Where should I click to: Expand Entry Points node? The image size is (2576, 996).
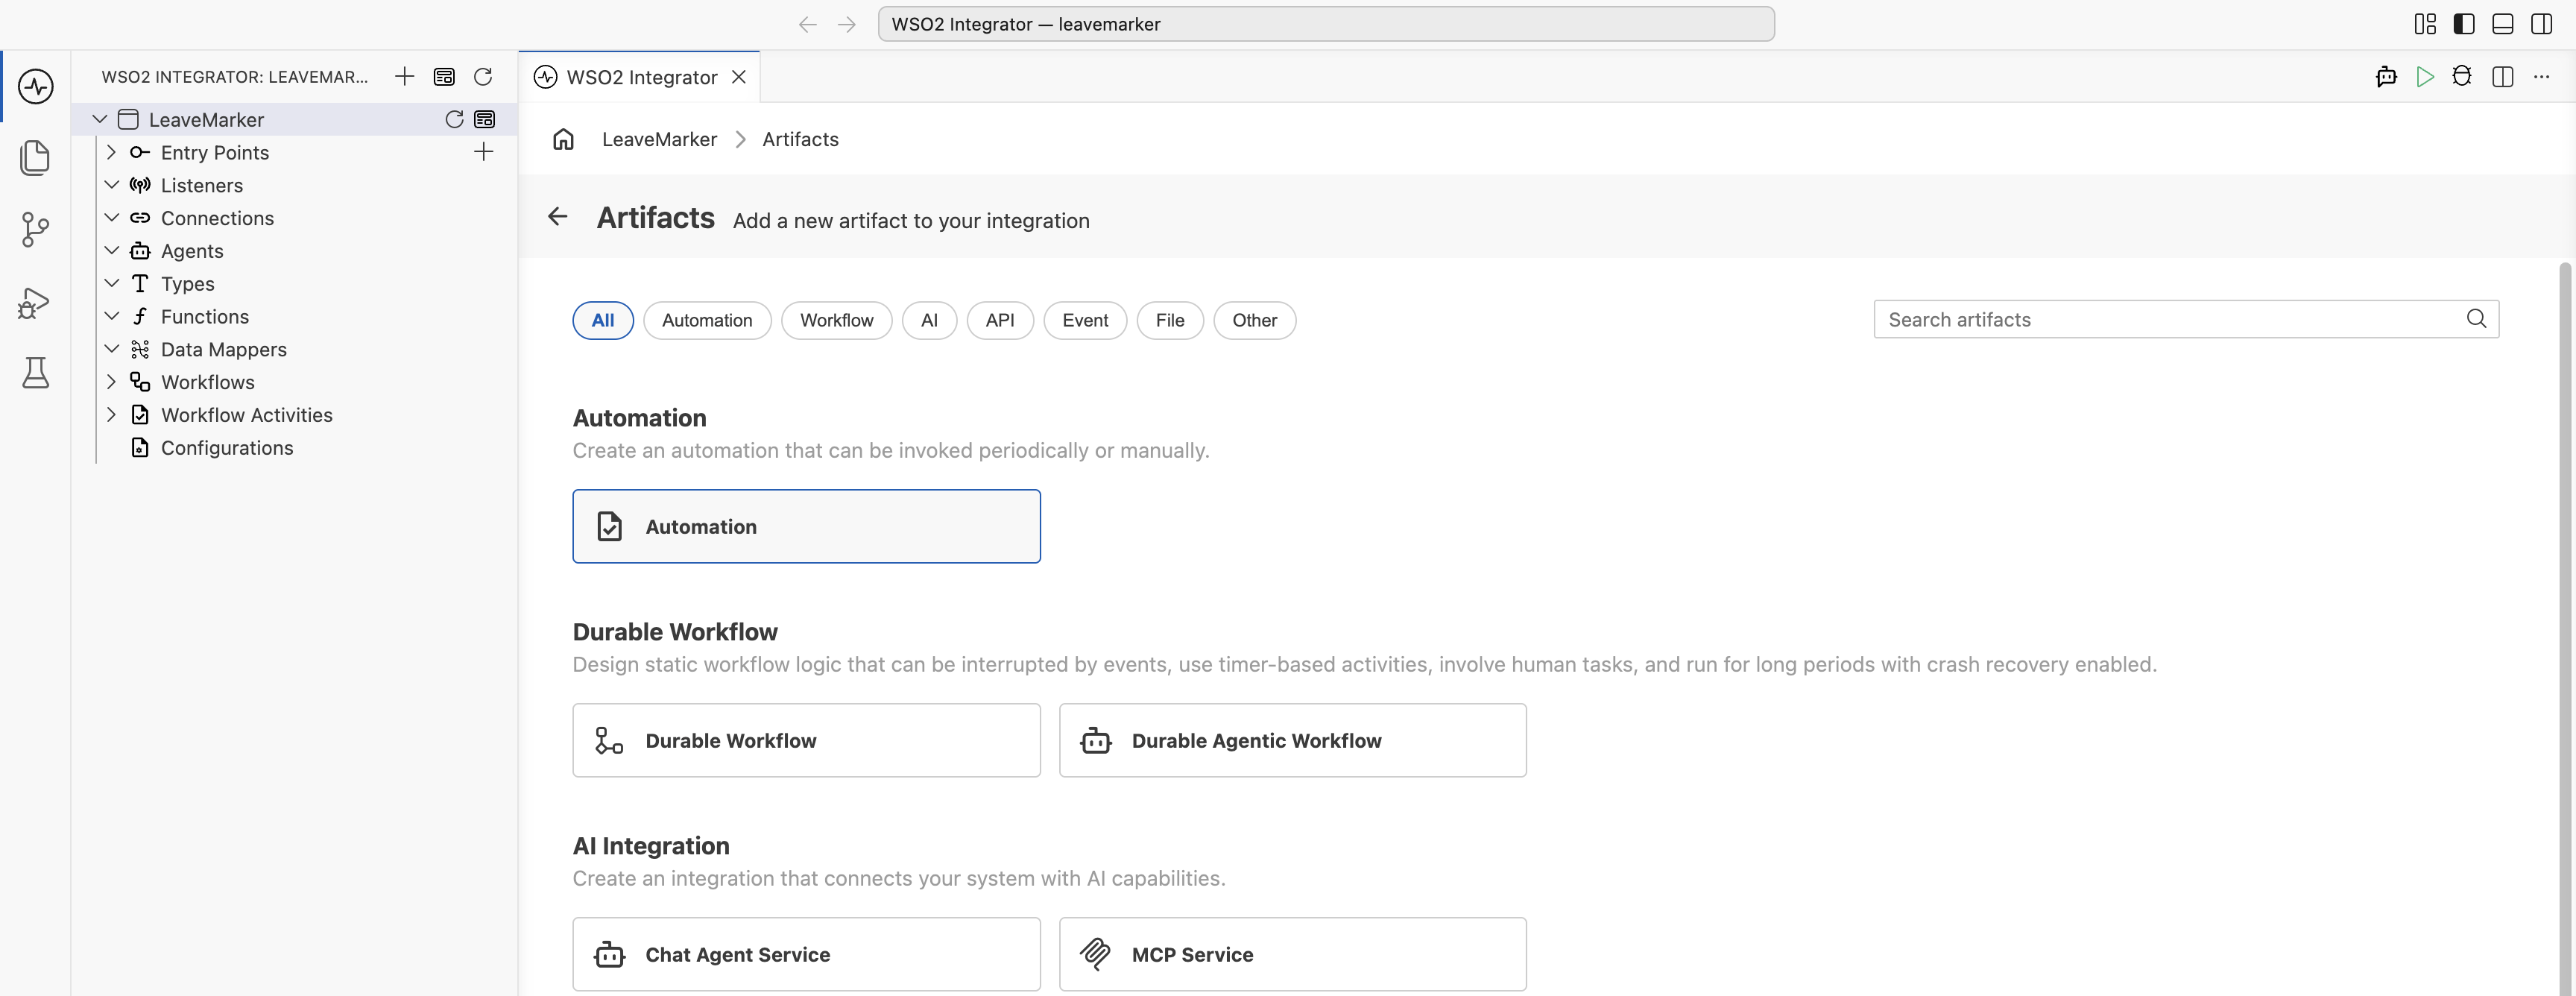pos(112,152)
